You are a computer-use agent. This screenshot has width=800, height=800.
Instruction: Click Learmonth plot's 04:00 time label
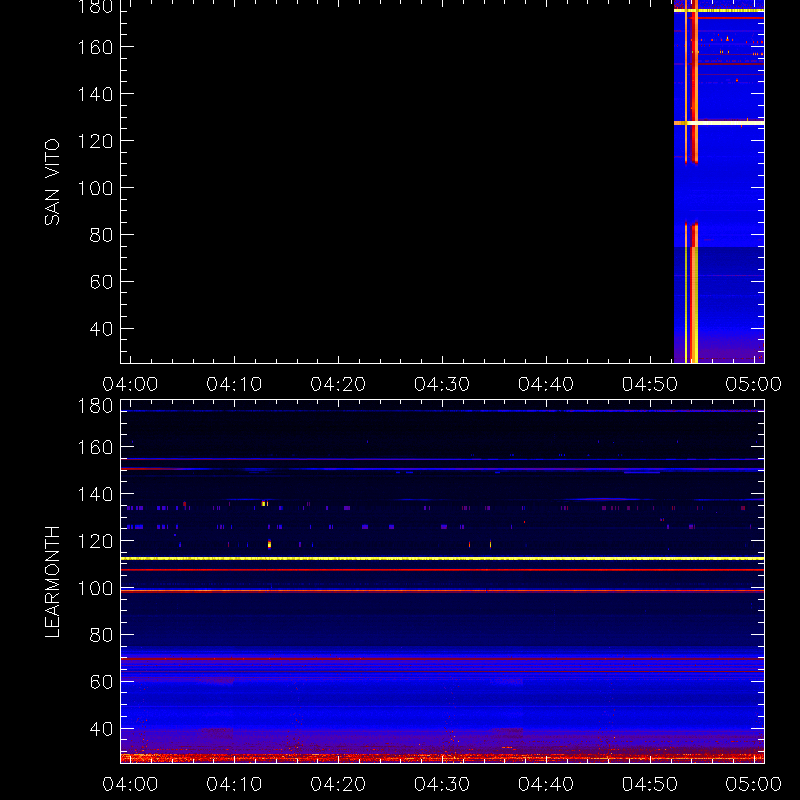click(x=130, y=784)
